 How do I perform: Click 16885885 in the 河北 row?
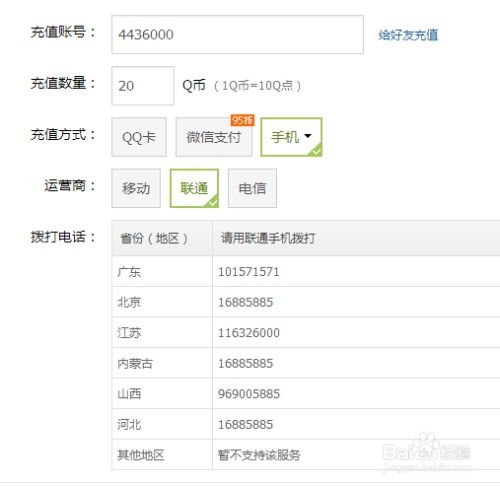point(246,425)
